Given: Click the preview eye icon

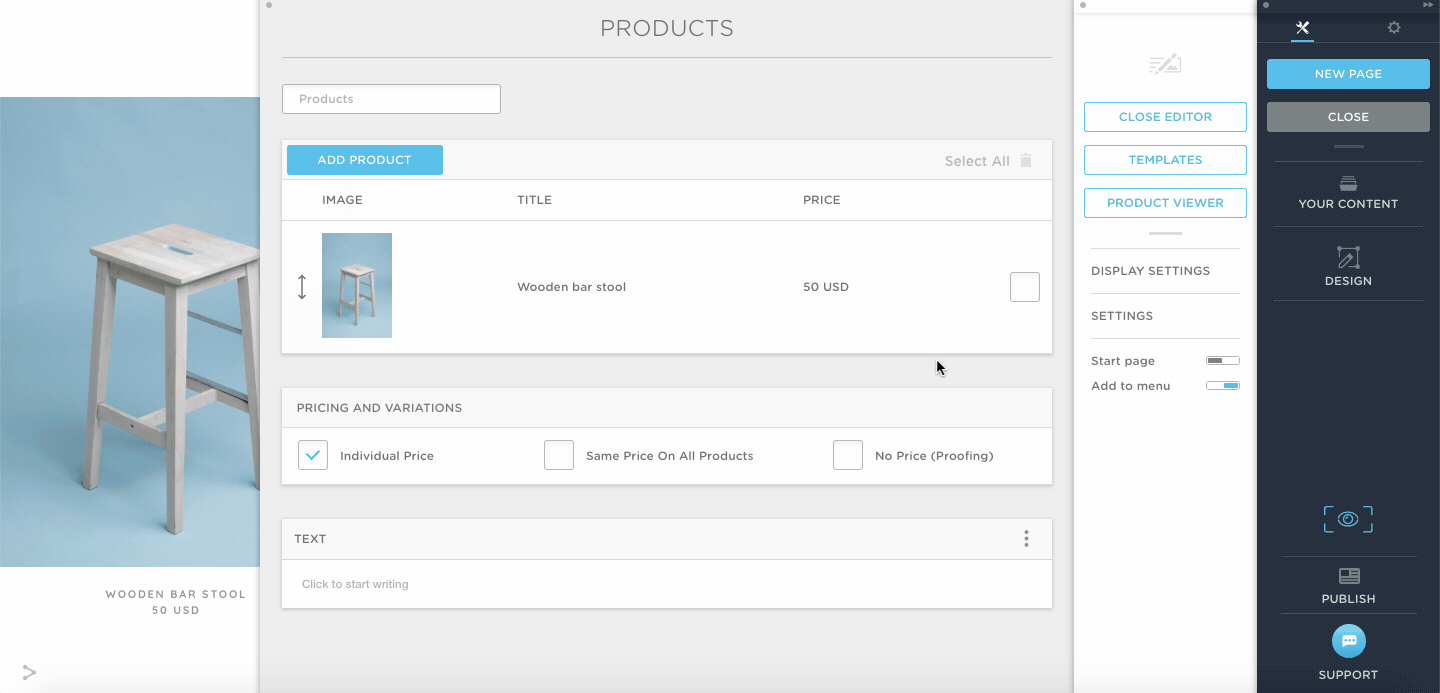Looking at the screenshot, I should tap(1348, 519).
